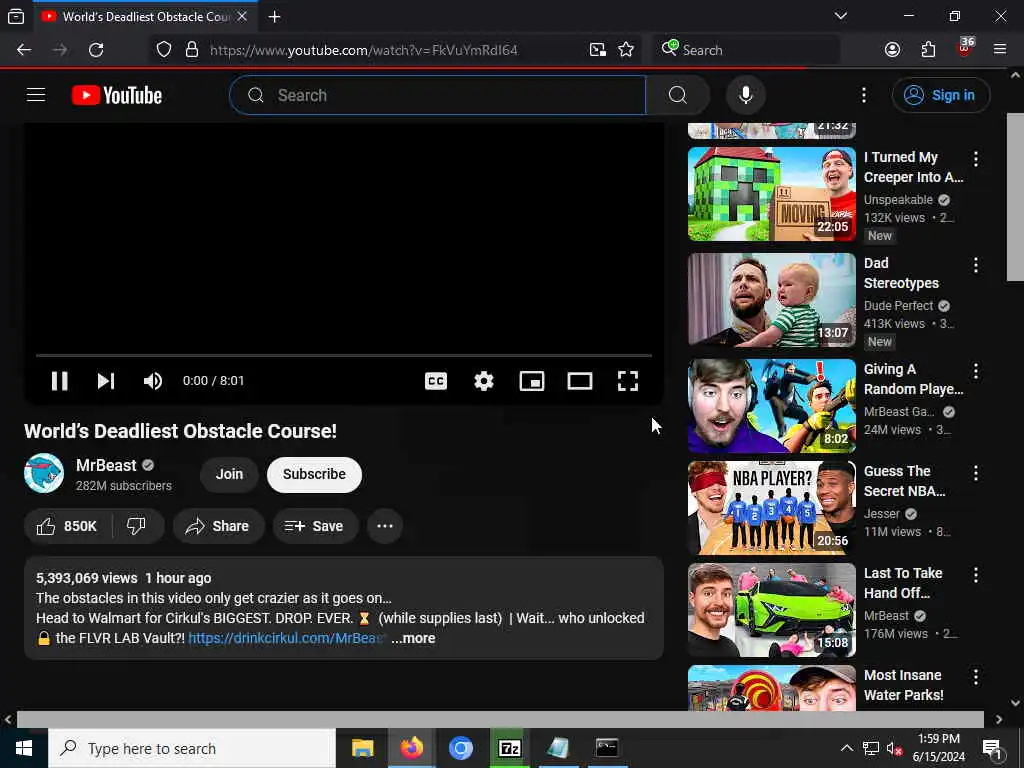Open options menu for Giving A Random Player
1024x768 pixels.
[x=976, y=371]
